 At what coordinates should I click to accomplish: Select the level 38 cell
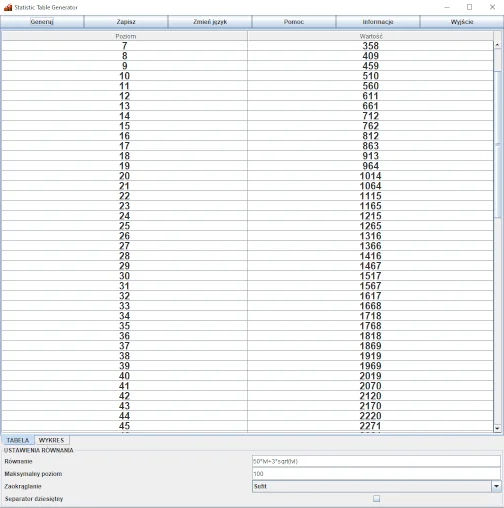(x=125, y=356)
